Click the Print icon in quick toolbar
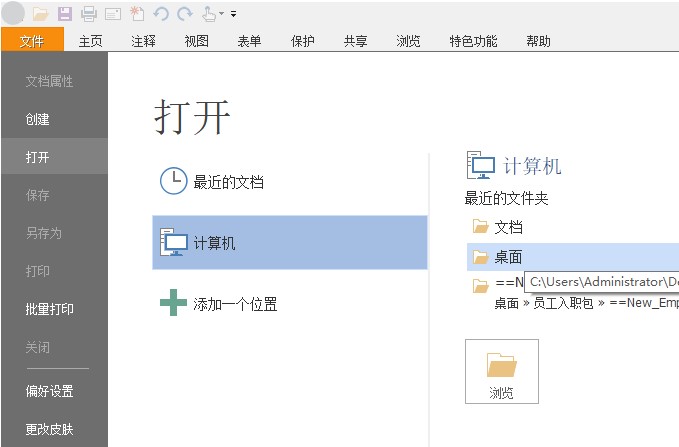 click(89, 14)
